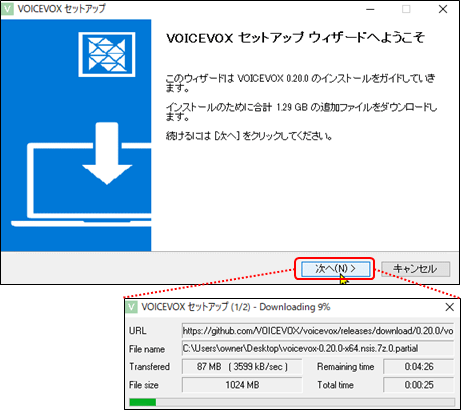Click the heading VOICEVOX セットアップ ウィザードへようこそ
The height and width of the screenshot is (410, 462).
[x=295, y=38]
